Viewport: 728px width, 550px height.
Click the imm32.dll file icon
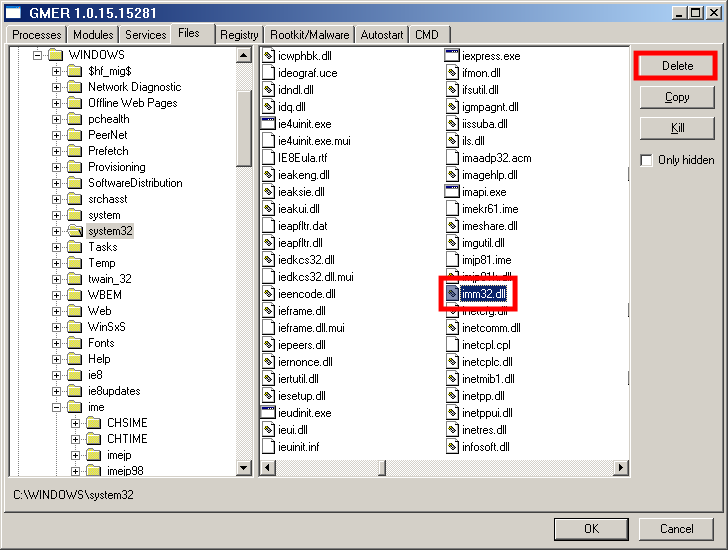click(x=453, y=294)
